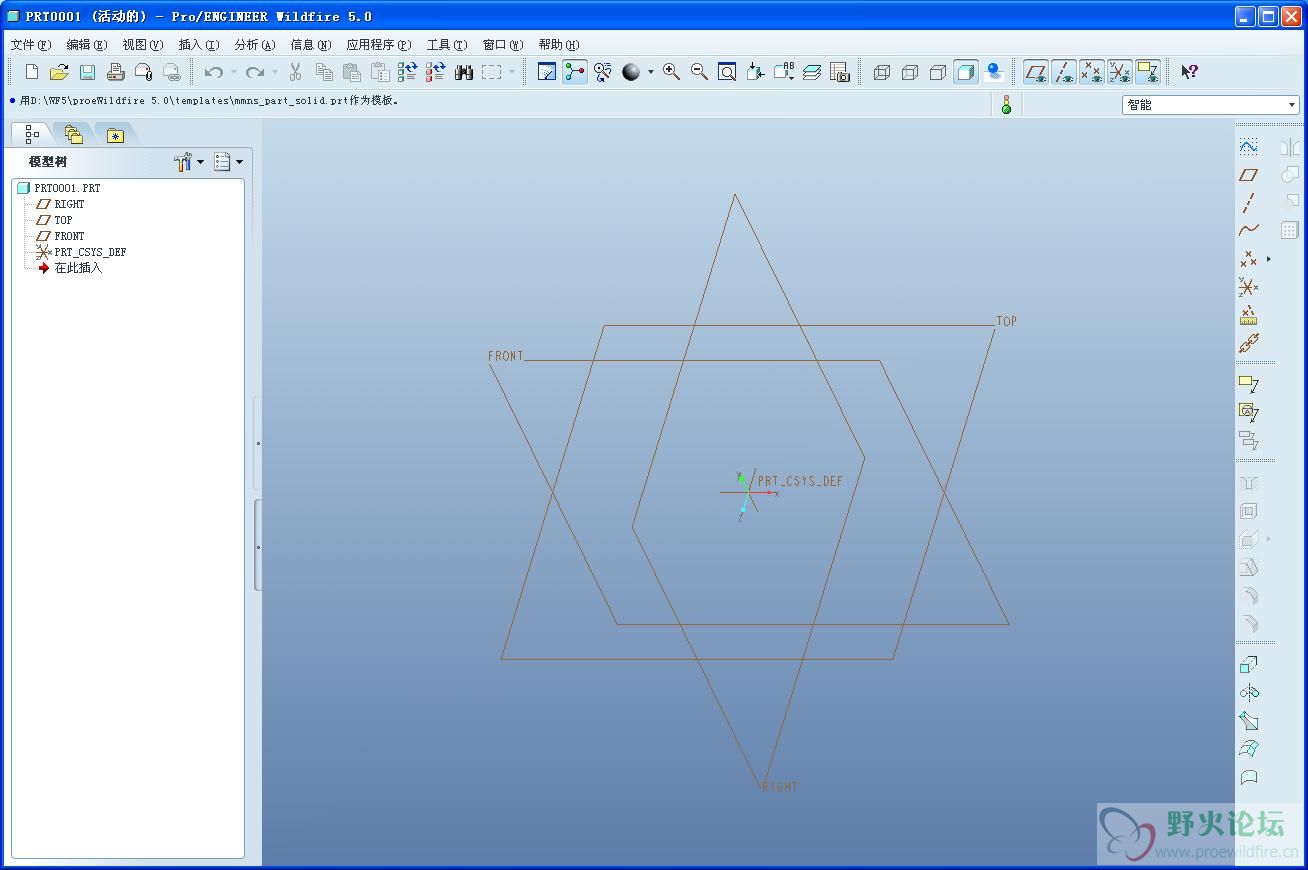Open the Layers icon in the toolbar
The height and width of the screenshot is (870, 1308).
coord(811,72)
